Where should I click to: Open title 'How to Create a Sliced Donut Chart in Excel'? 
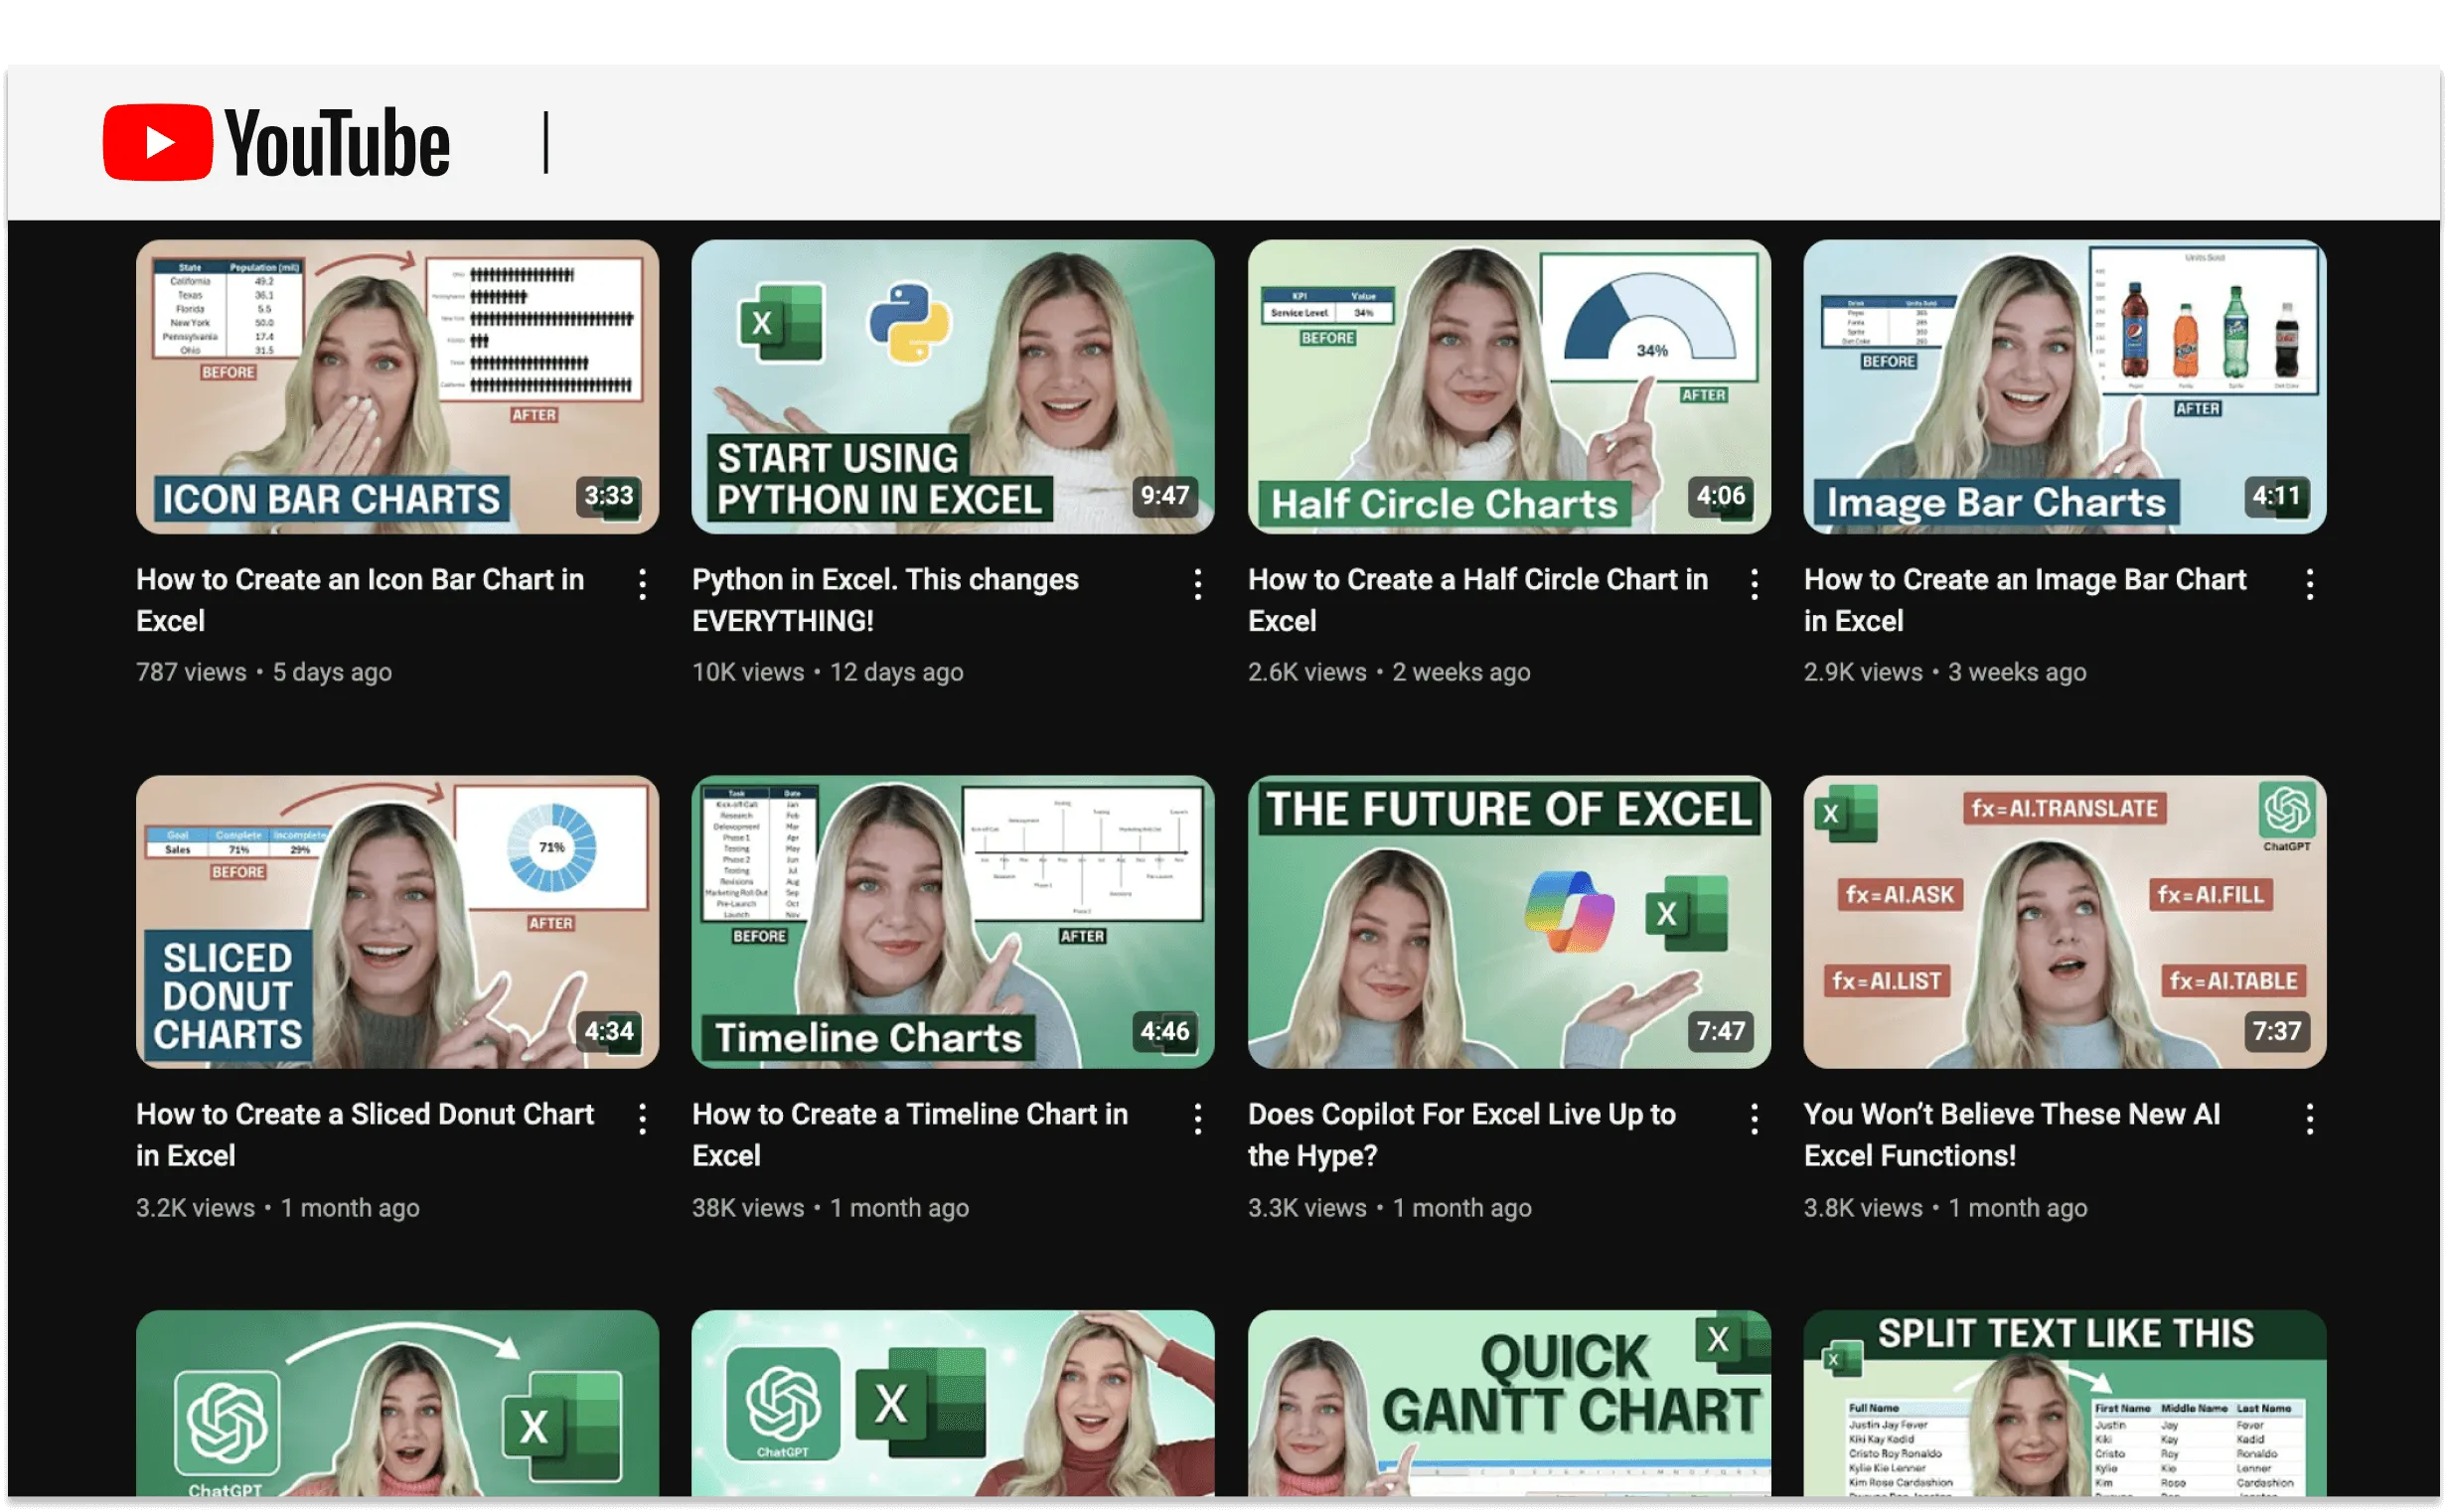[365, 1135]
